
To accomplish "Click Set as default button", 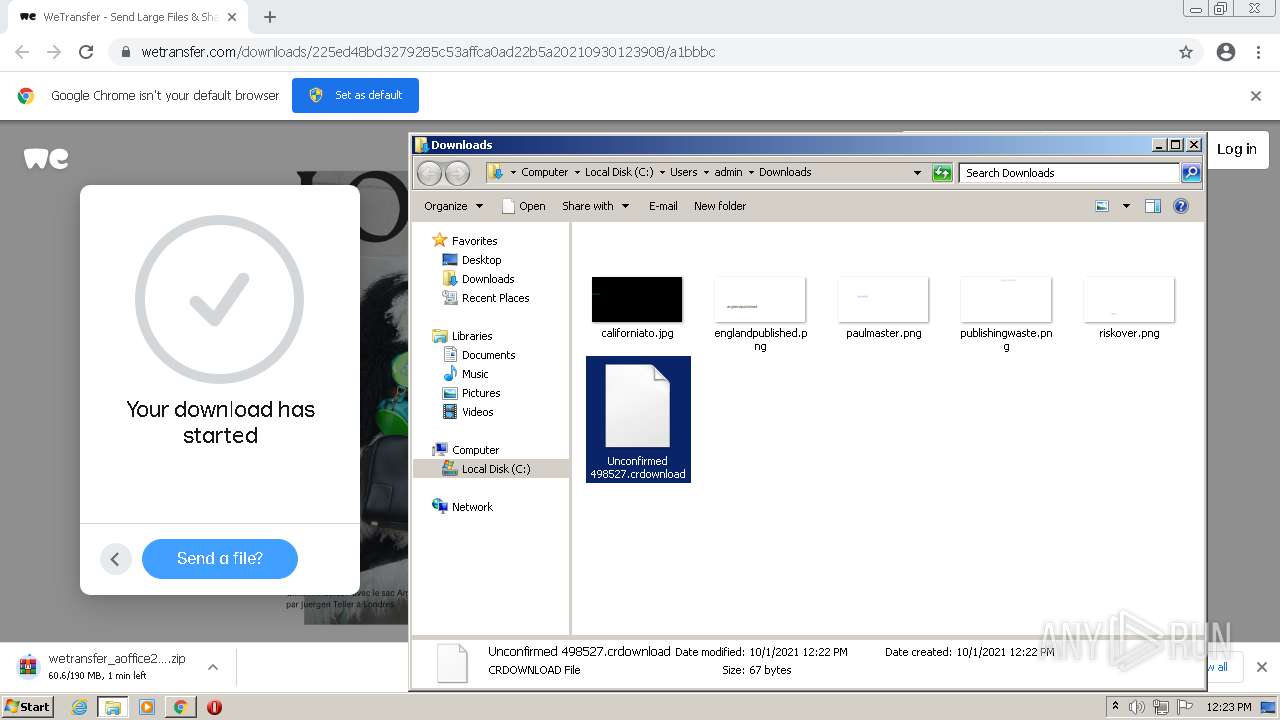I will pos(355,95).
